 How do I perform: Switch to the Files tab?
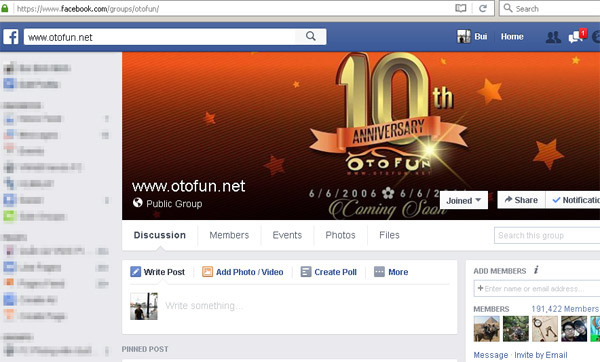coord(389,235)
